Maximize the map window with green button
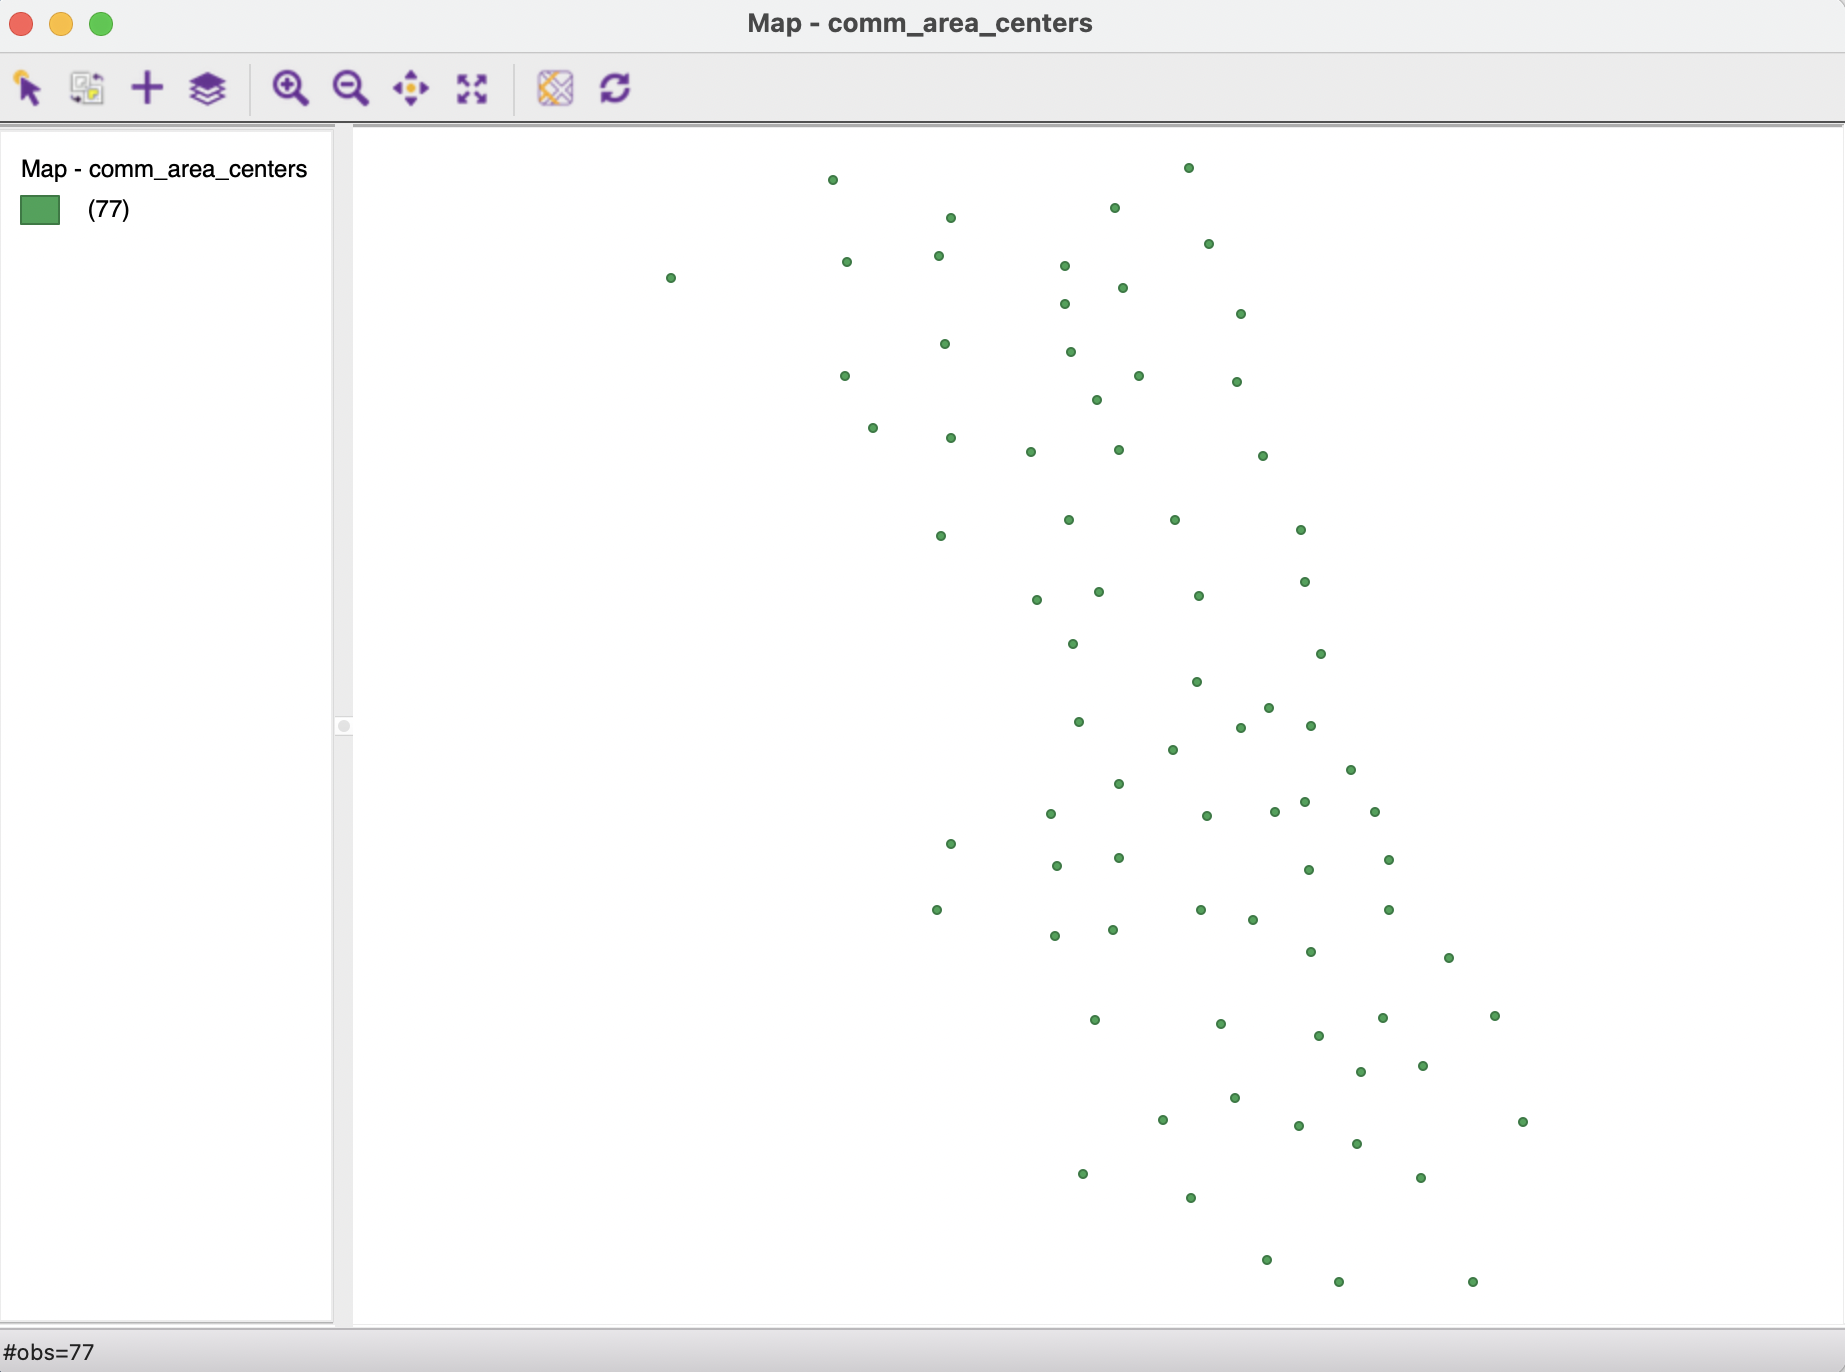 click(101, 23)
